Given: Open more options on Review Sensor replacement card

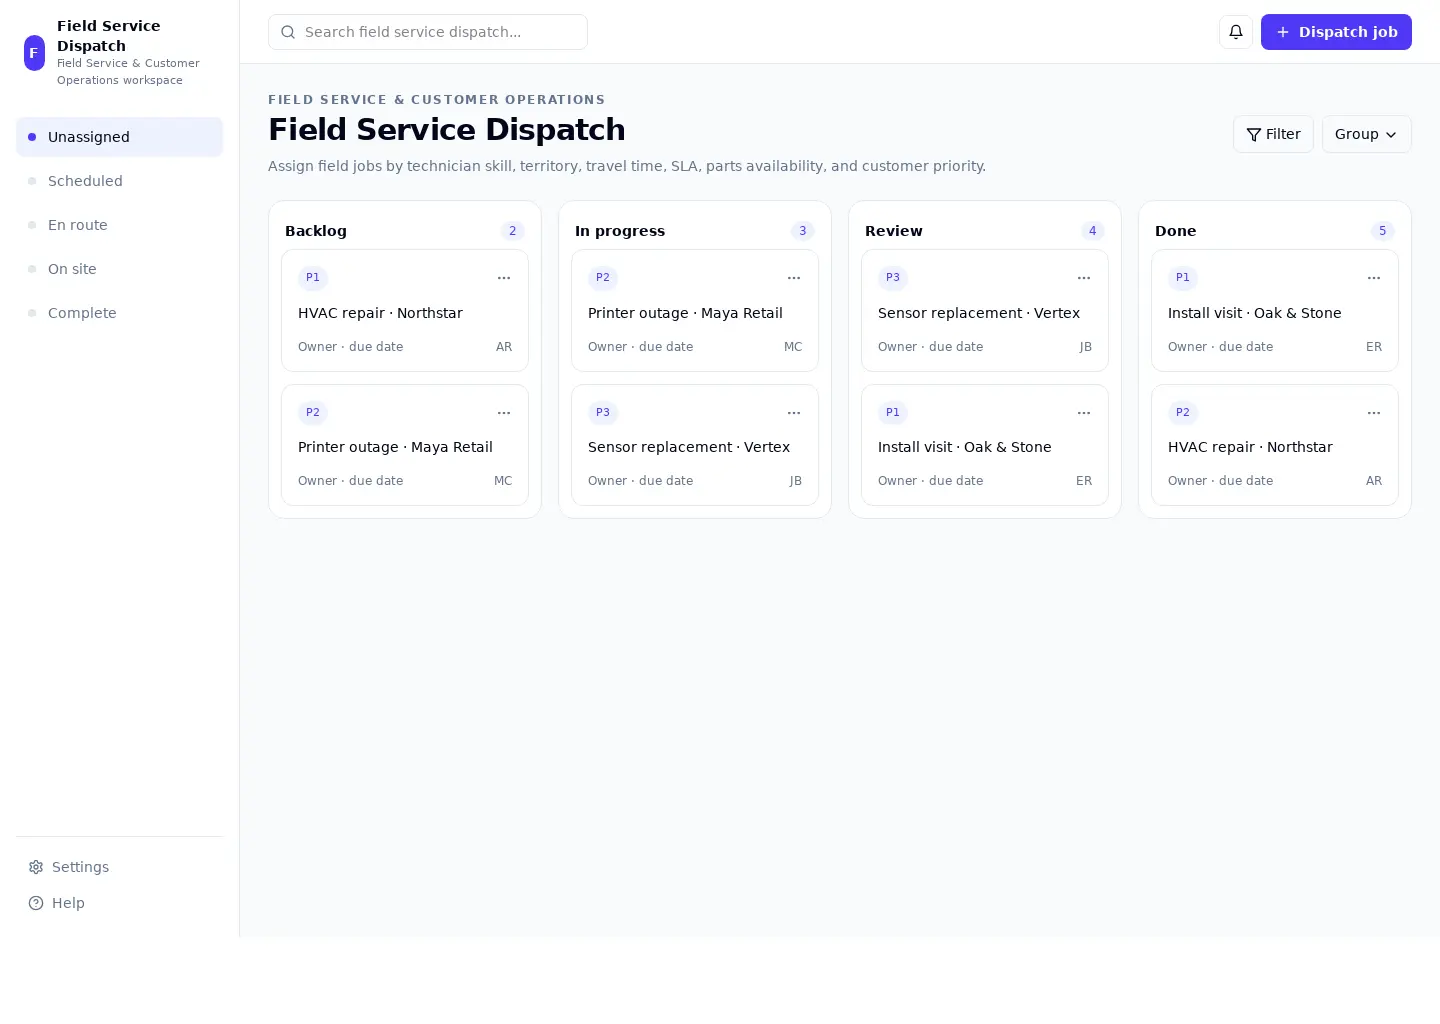Looking at the screenshot, I should [1084, 278].
